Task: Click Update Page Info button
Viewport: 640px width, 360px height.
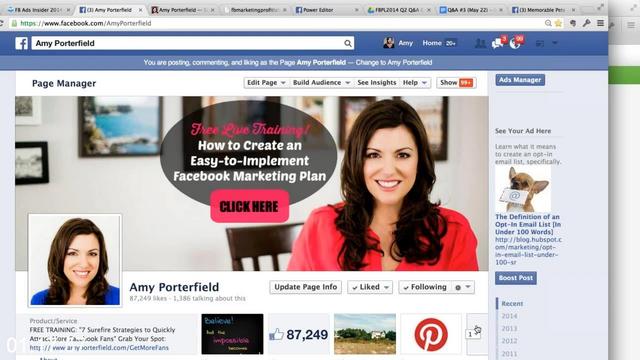Action: coord(306,287)
